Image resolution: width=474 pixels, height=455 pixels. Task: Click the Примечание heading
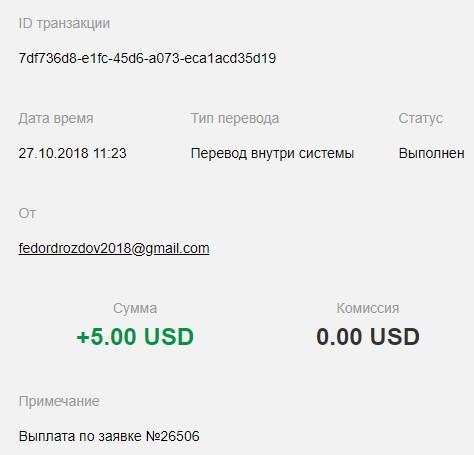tap(59, 401)
